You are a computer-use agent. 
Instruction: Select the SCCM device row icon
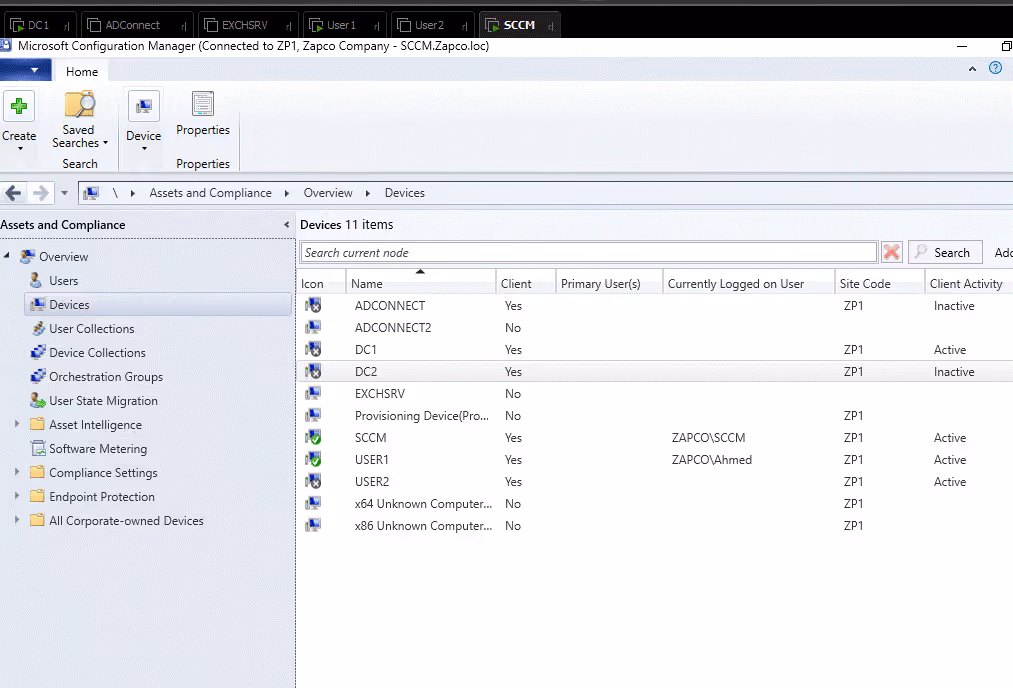[313, 438]
